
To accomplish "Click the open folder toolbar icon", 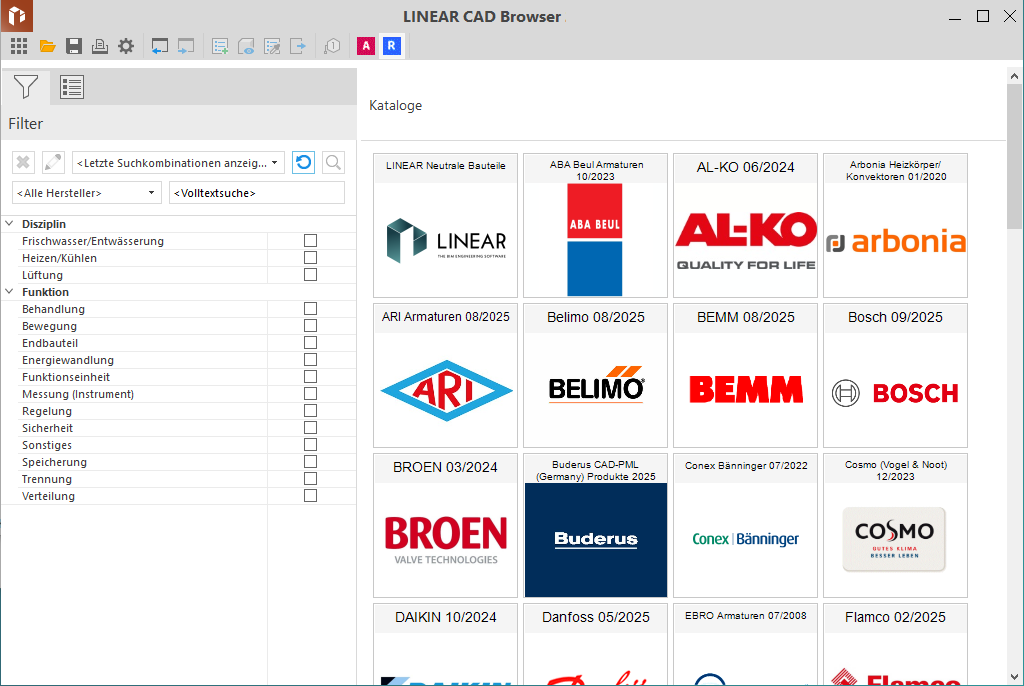I will tap(47, 46).
